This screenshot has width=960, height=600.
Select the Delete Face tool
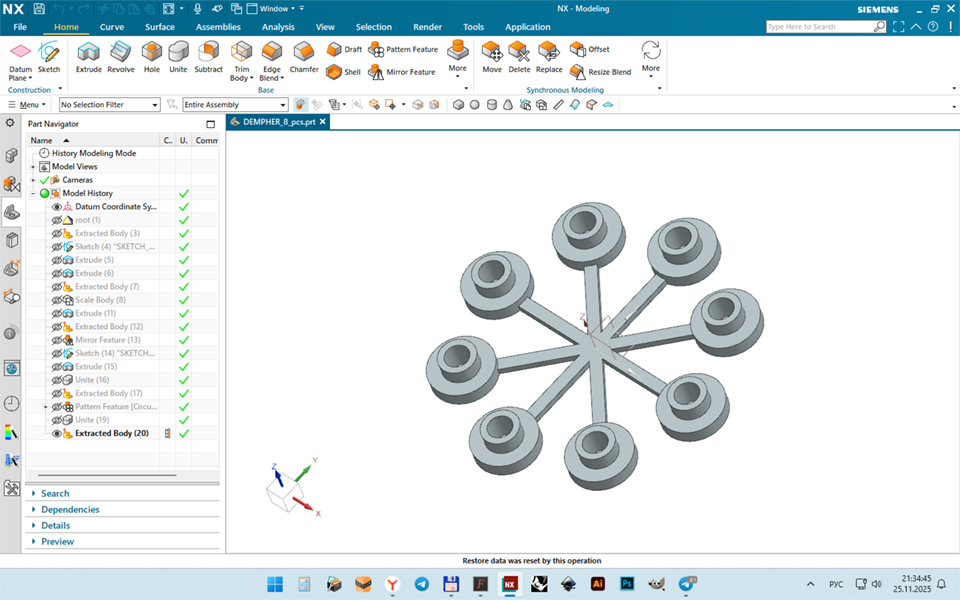click(x=519, y=57)
